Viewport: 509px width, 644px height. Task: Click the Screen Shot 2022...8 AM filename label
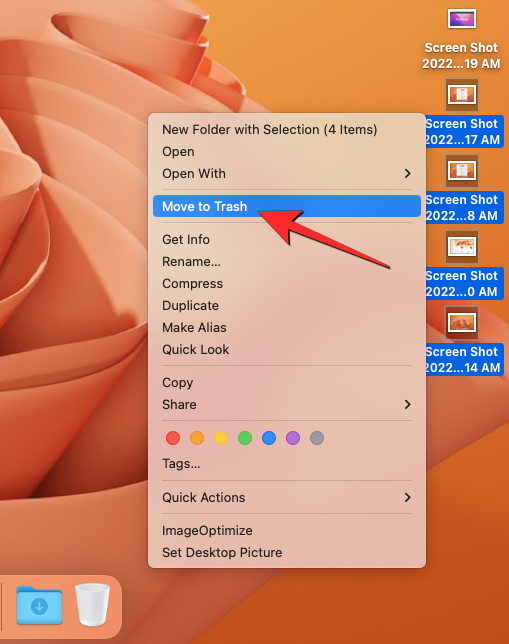tap(464, 207)
